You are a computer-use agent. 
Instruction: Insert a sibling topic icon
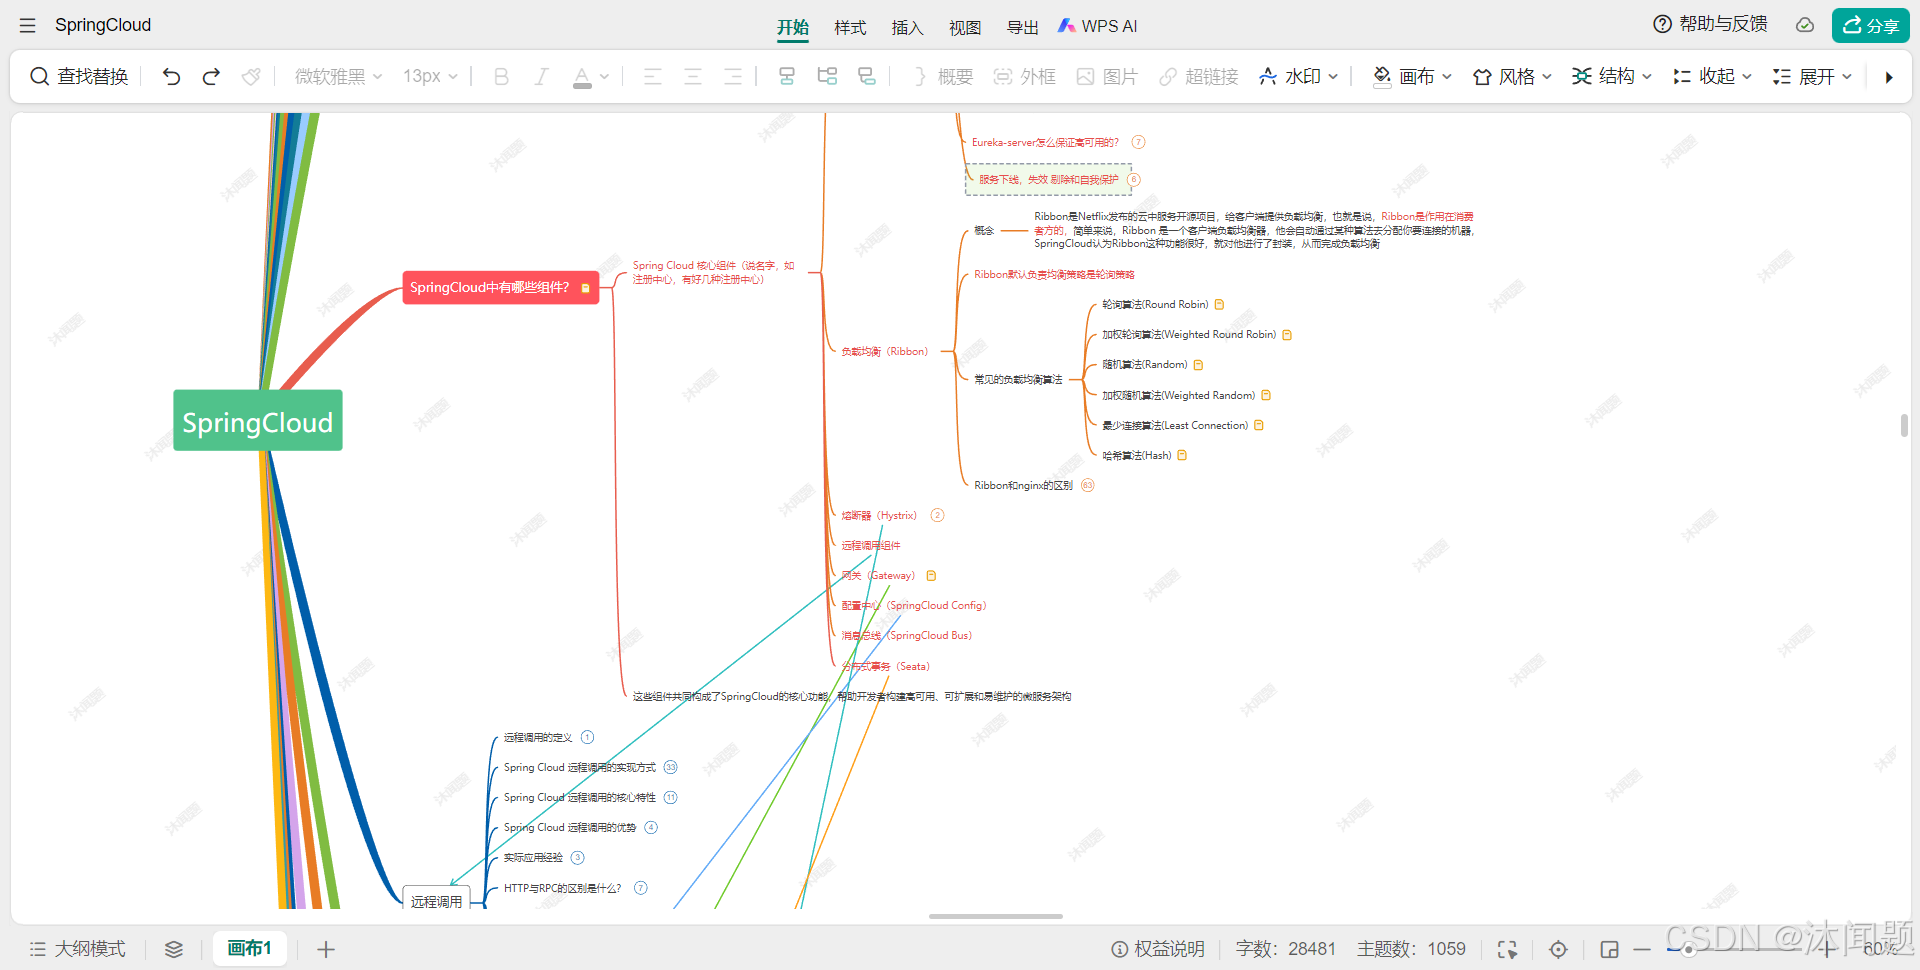point(787,77)
